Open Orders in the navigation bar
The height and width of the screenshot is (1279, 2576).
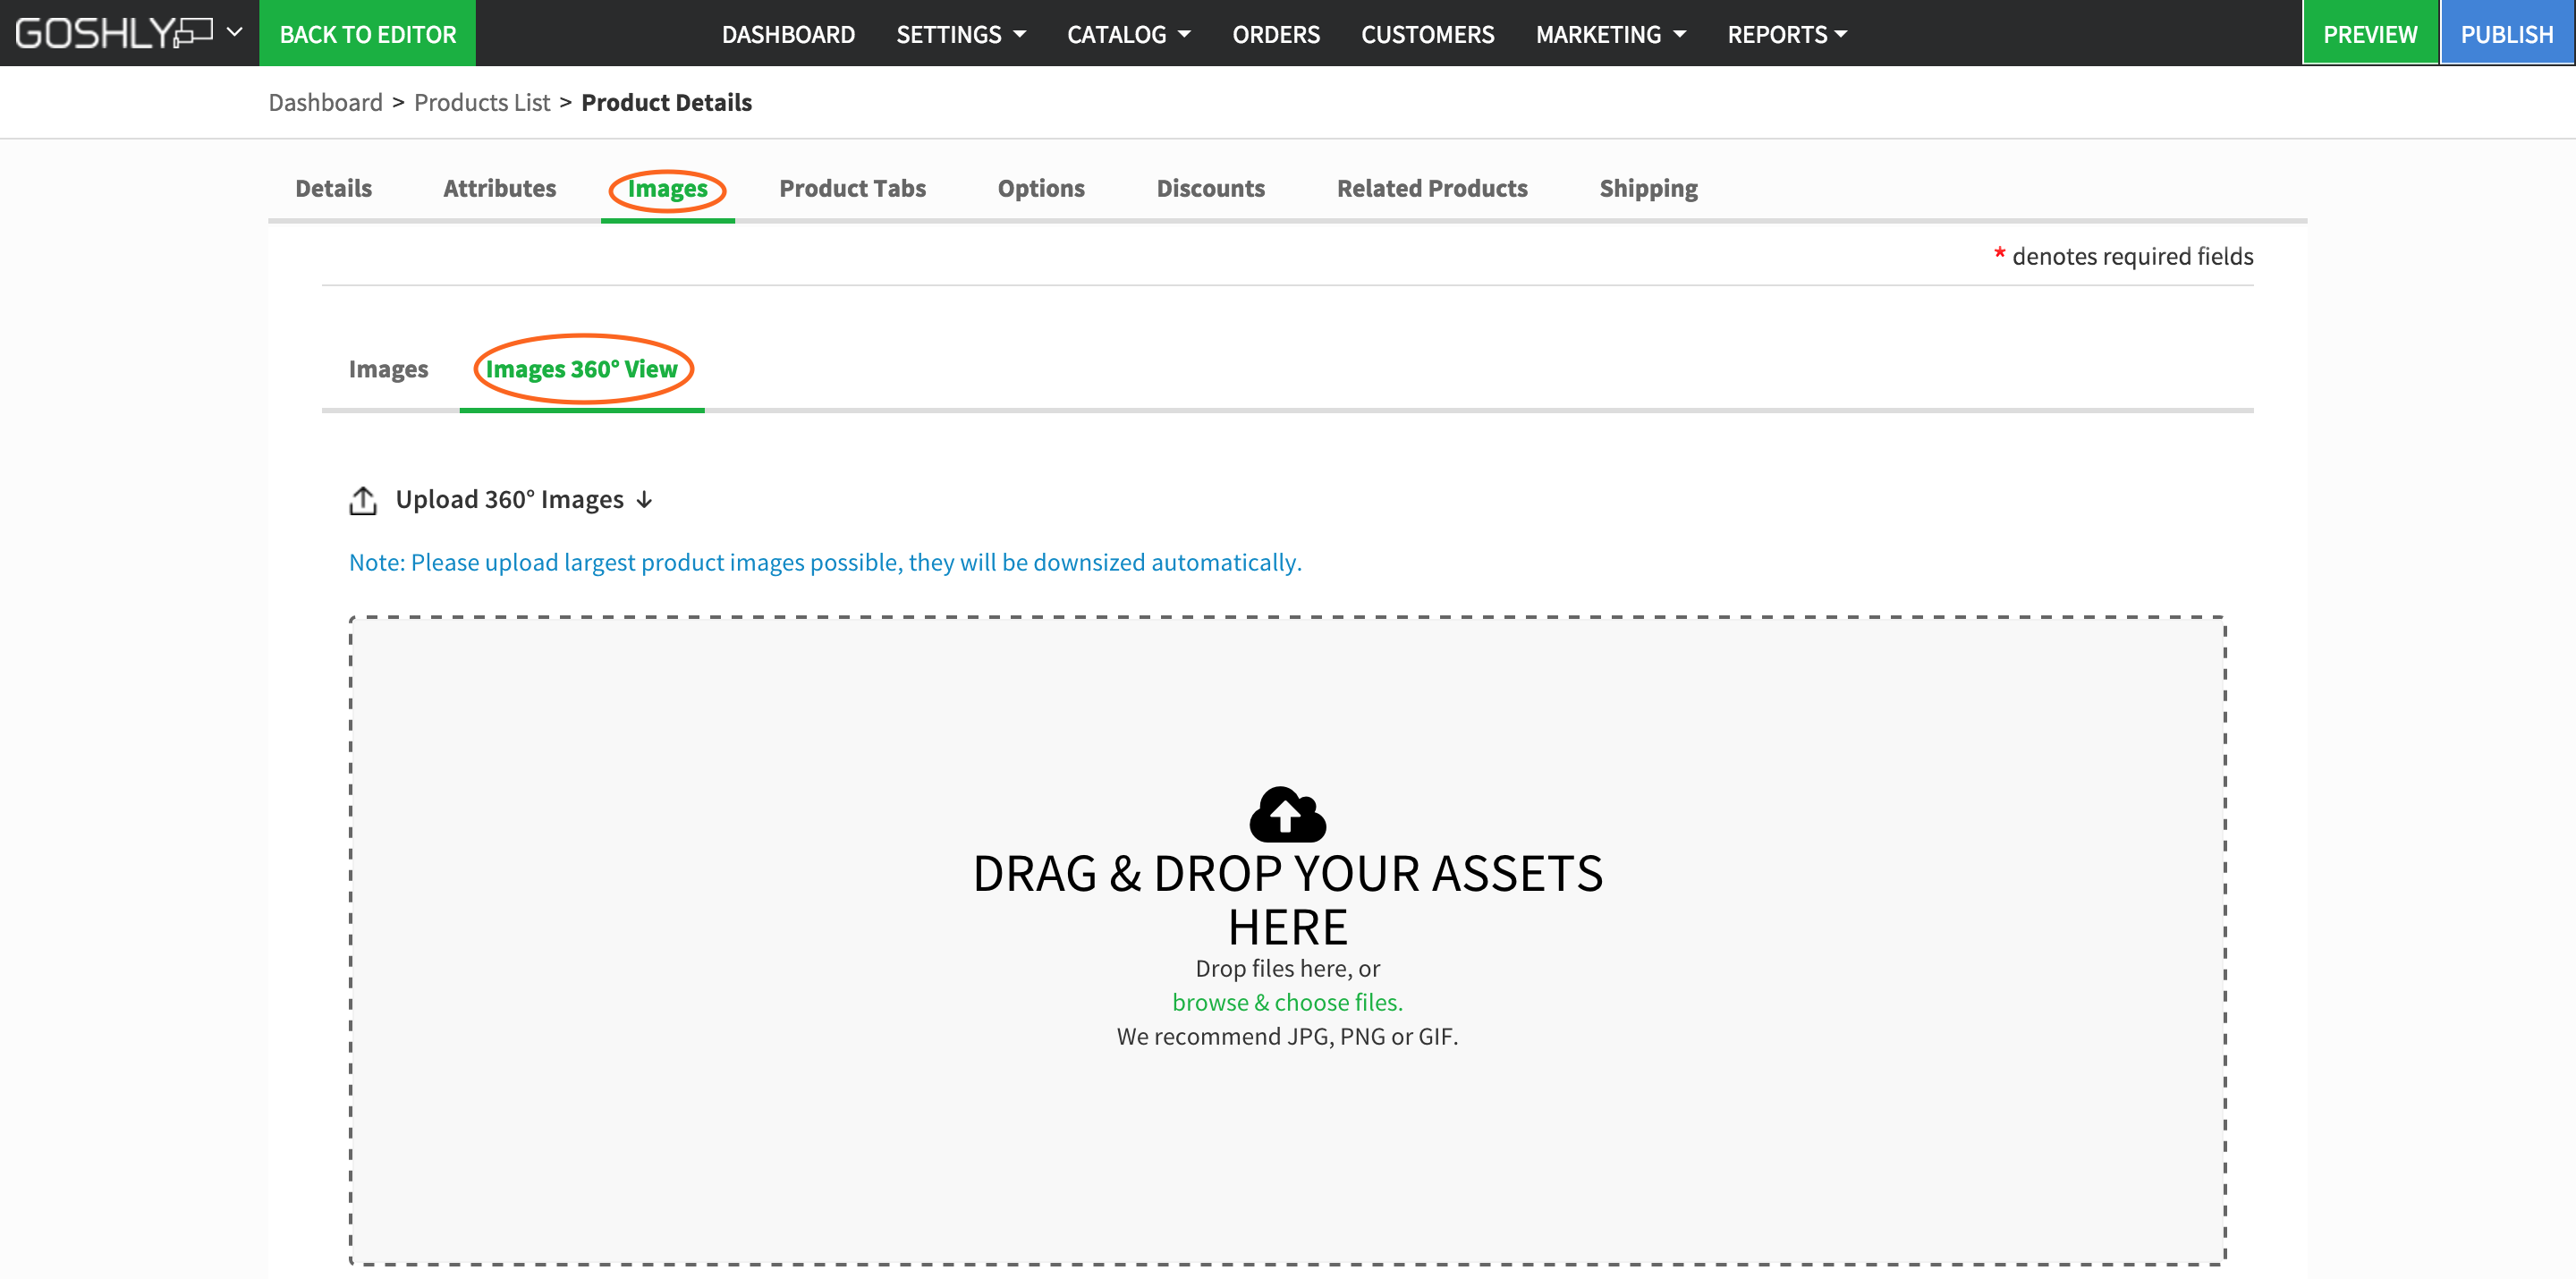click(x=1275, y=34)
